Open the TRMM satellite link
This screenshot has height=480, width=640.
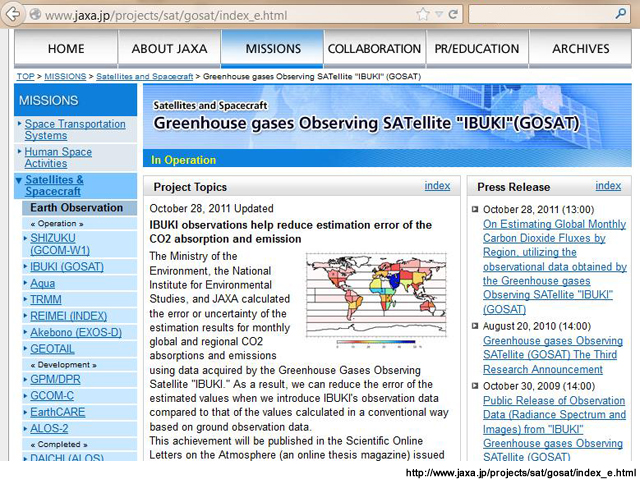46,299
